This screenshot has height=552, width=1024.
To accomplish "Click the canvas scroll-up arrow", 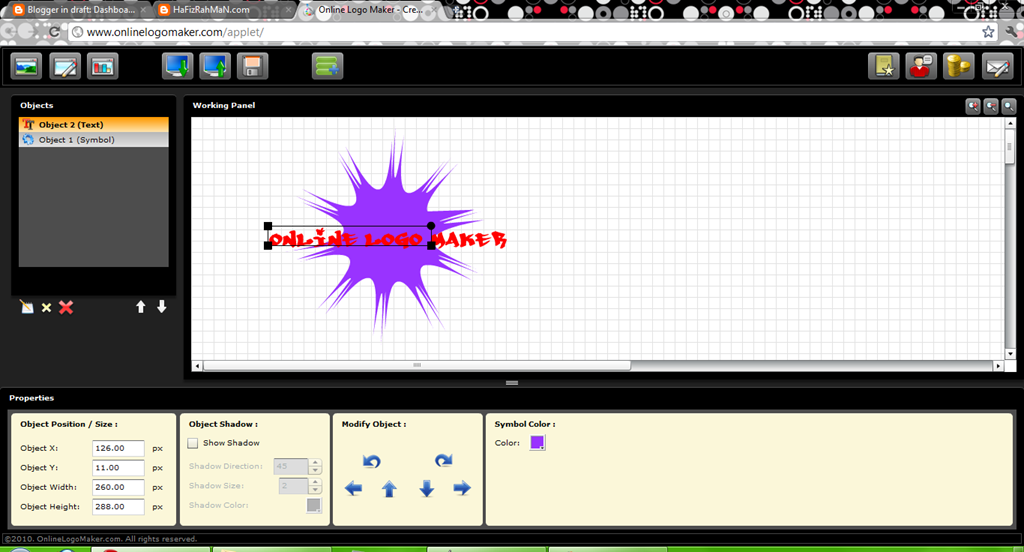I will [x=1010, y=123].
